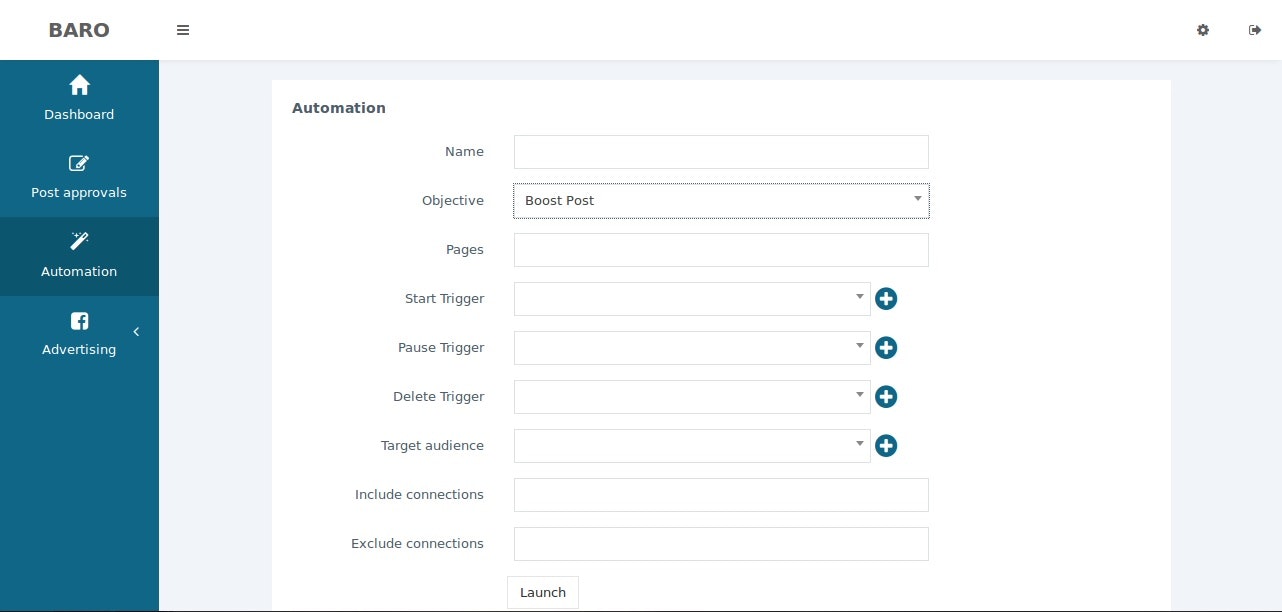Add a new Start Trigger with plus icon
Viewport: 1282px width, 612px height.
tap(886, 299)
